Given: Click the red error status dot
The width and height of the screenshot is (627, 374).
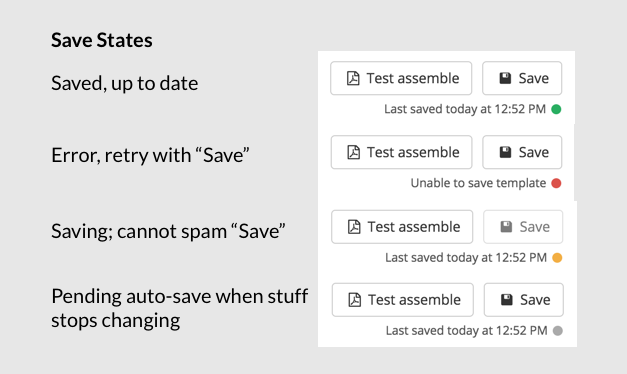Looking at the screenshot, I should pyautogui.click(x=556, y=183).
